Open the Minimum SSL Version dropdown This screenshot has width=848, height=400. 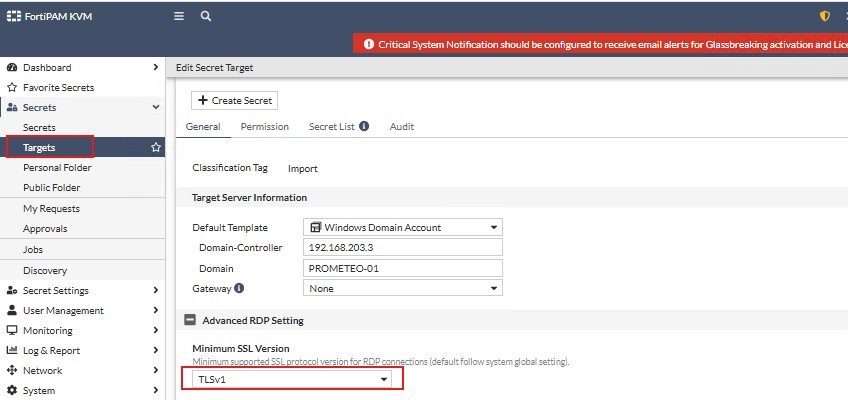coord(292,379)
